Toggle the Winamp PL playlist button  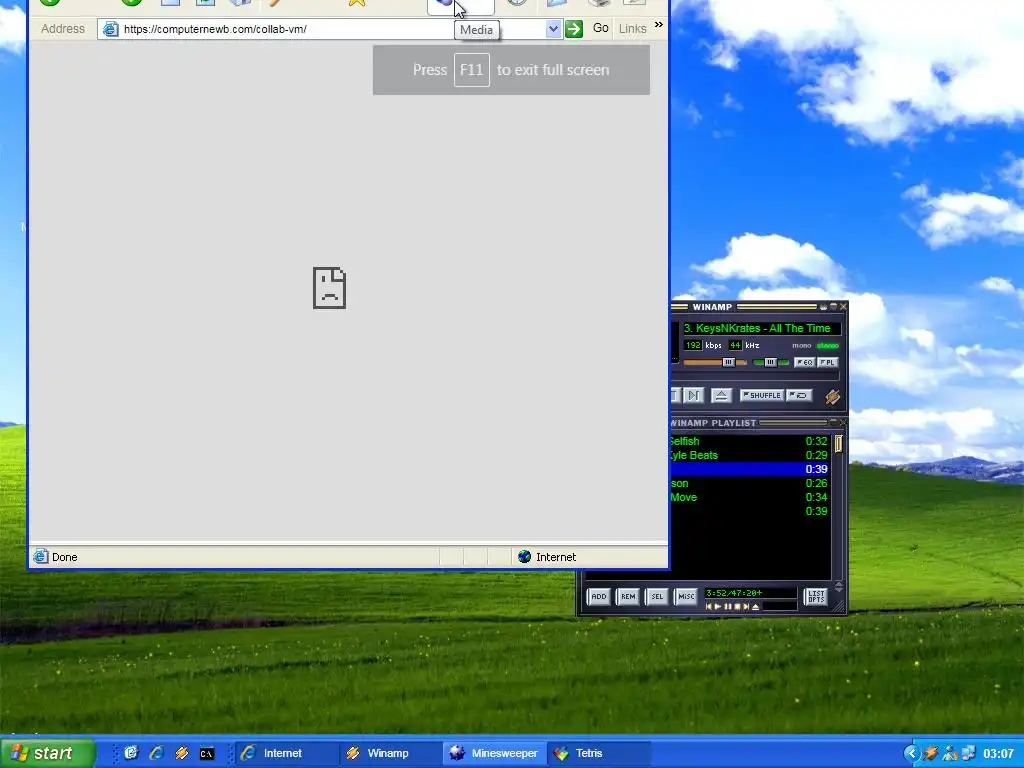(827, 362)
